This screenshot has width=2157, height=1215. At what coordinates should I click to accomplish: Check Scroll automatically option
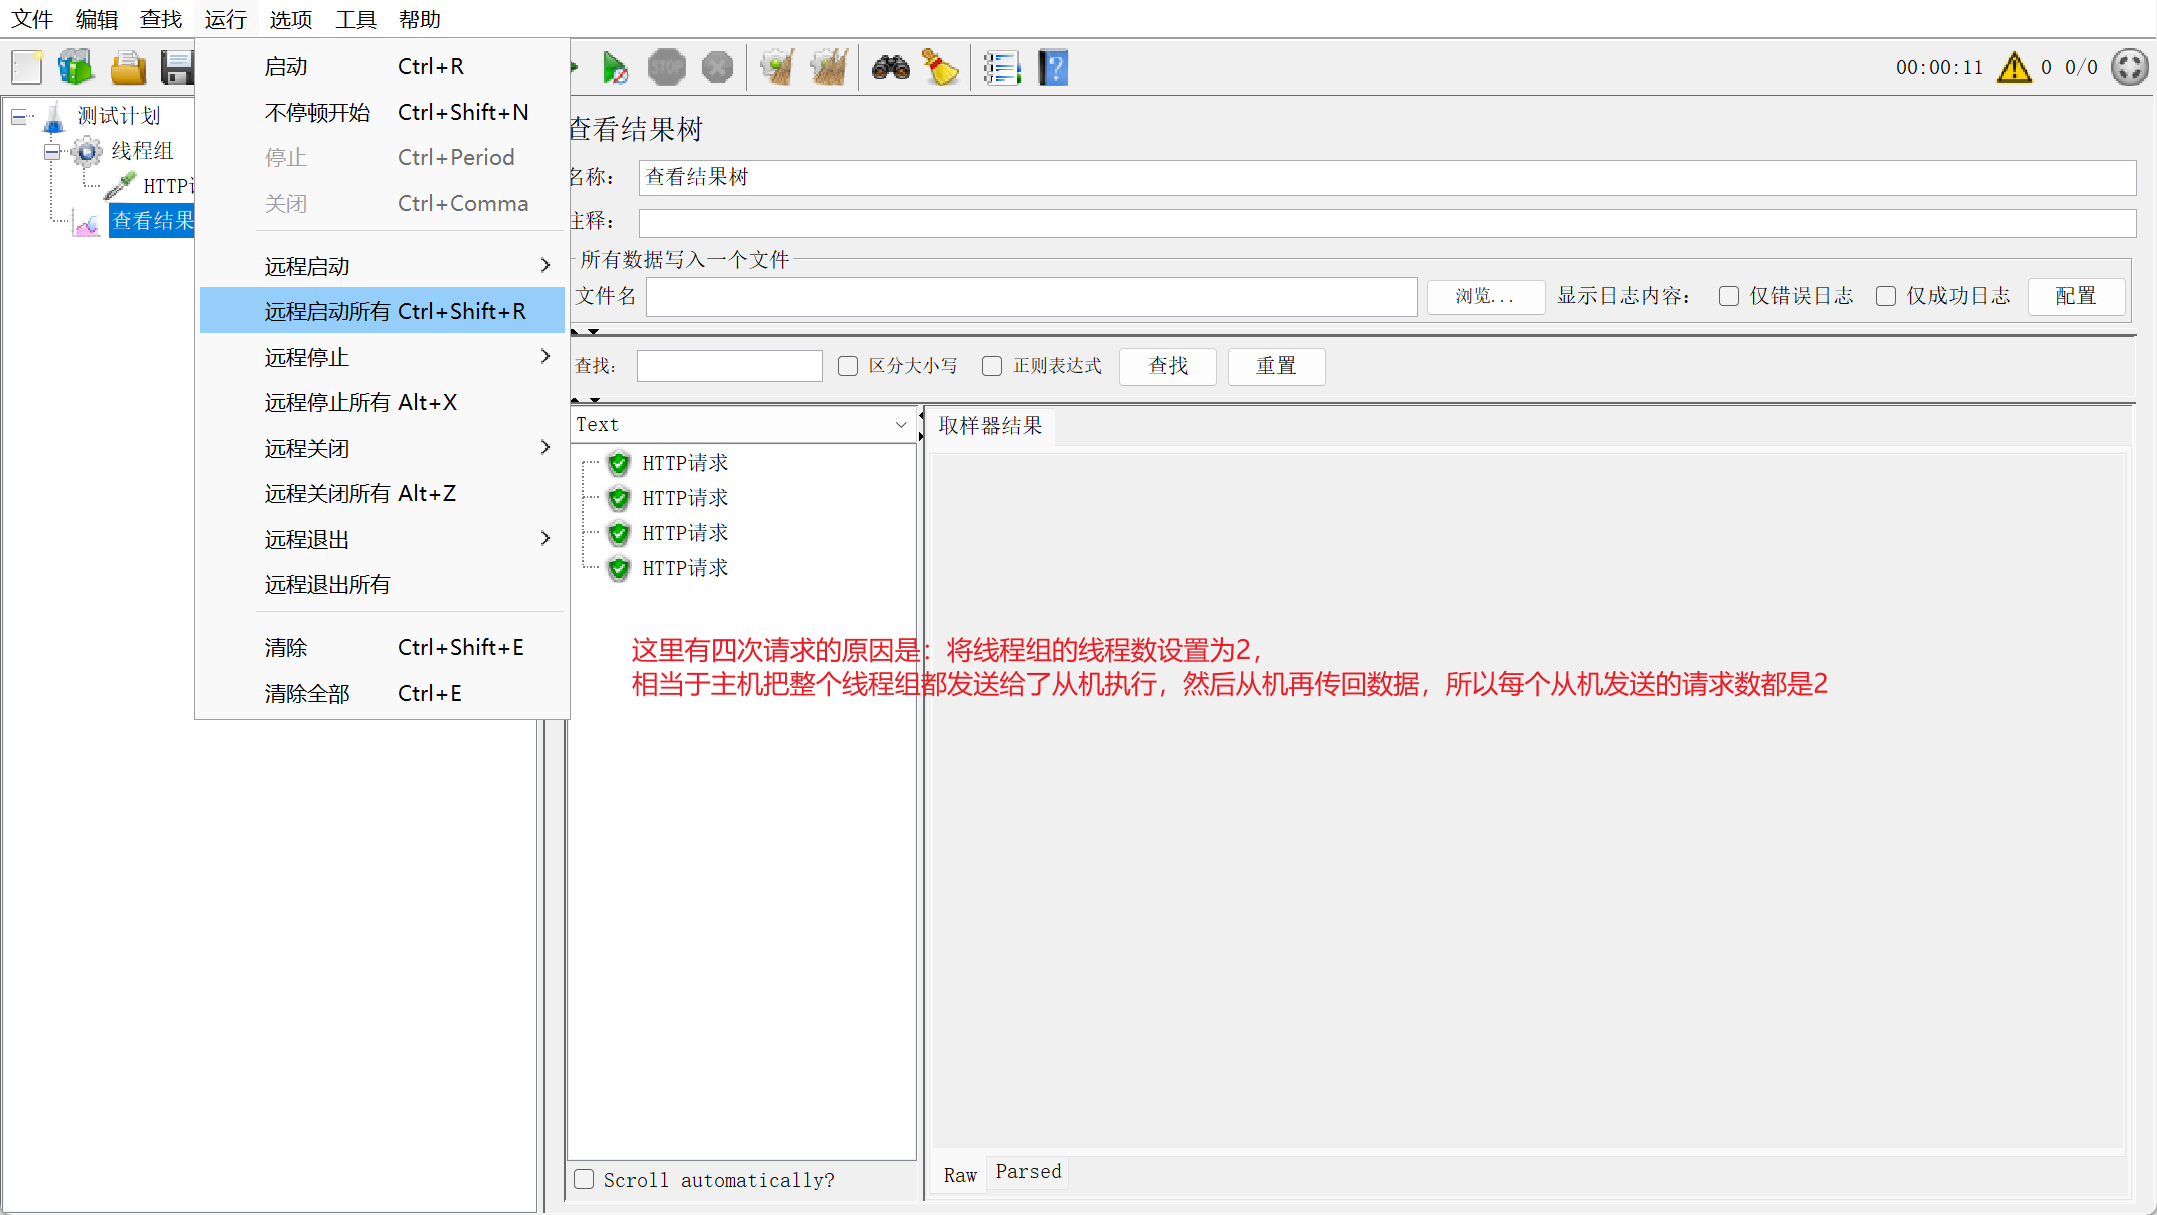(x=585, y=1180)
